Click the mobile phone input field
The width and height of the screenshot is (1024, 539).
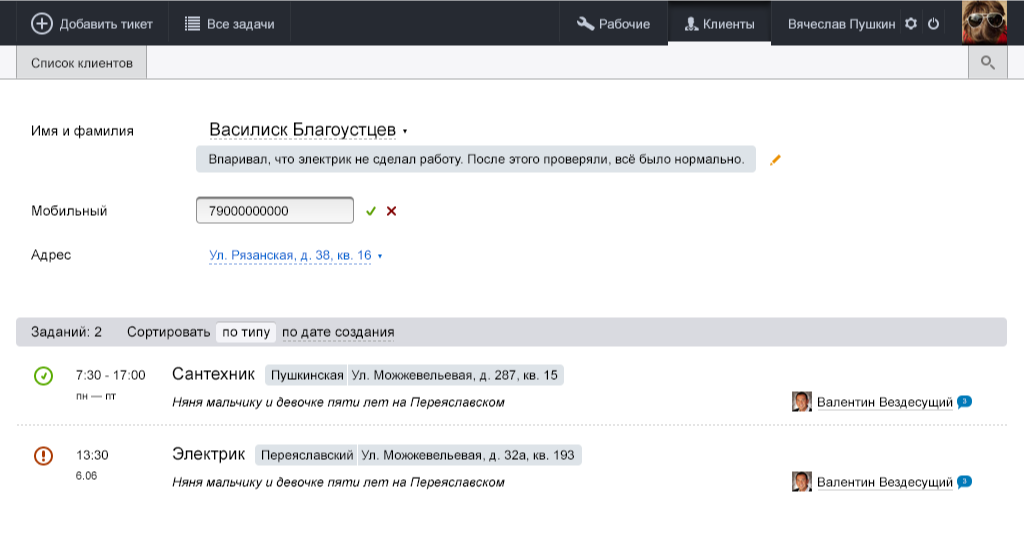(x=275, y=211)
